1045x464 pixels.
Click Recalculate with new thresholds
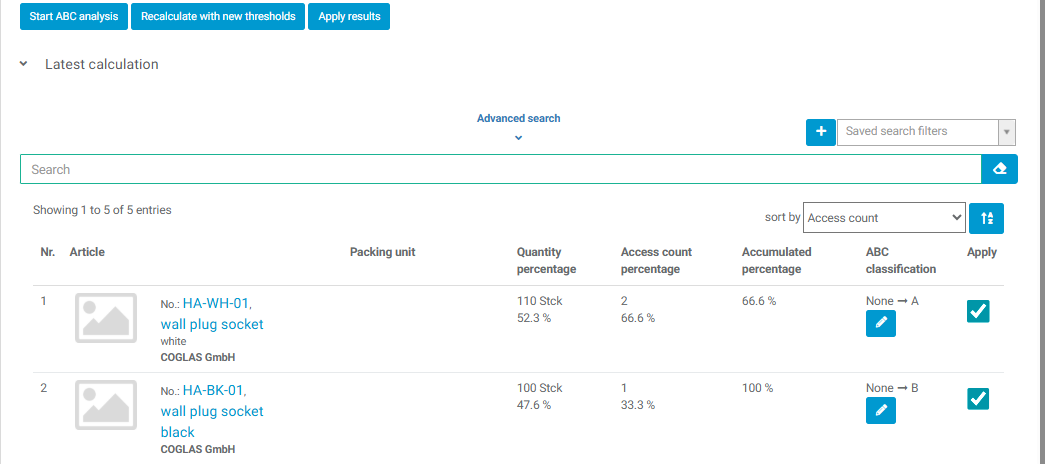(x=218, y=17)
